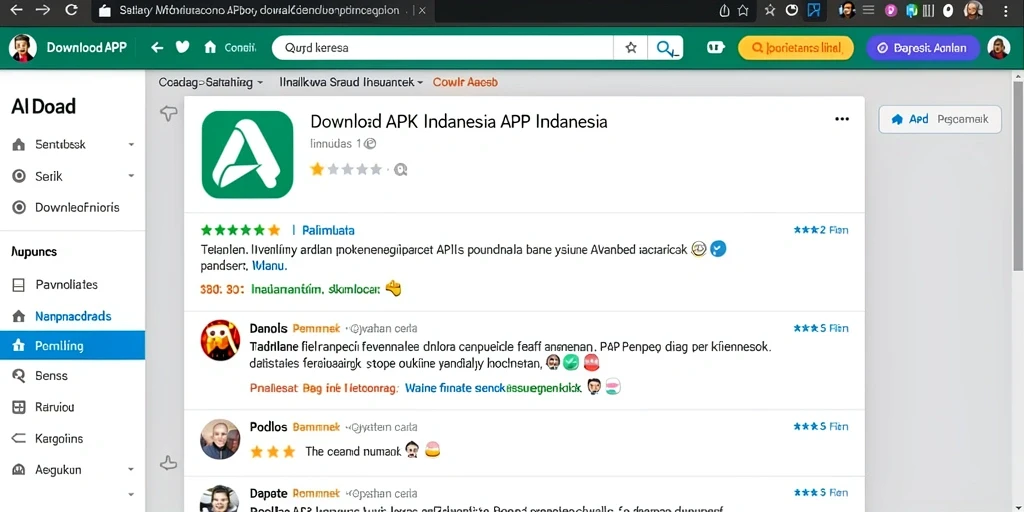Click inside the Qurd keresa search field
The width and height of the screenshot is (1024, 512).
tap(443, 48)
